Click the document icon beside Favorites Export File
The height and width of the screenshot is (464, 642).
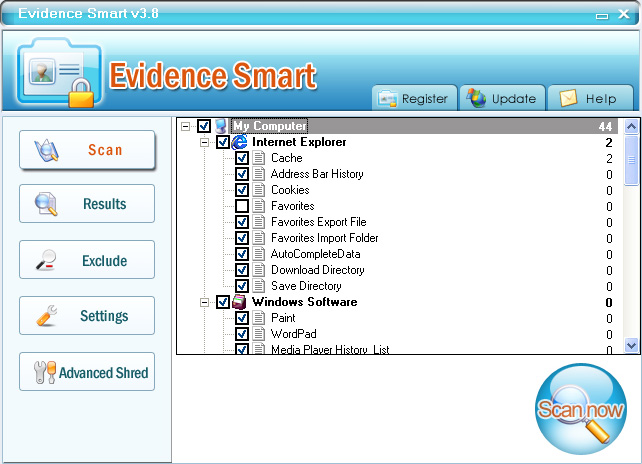pyautogui.click(x=258, y=222)
